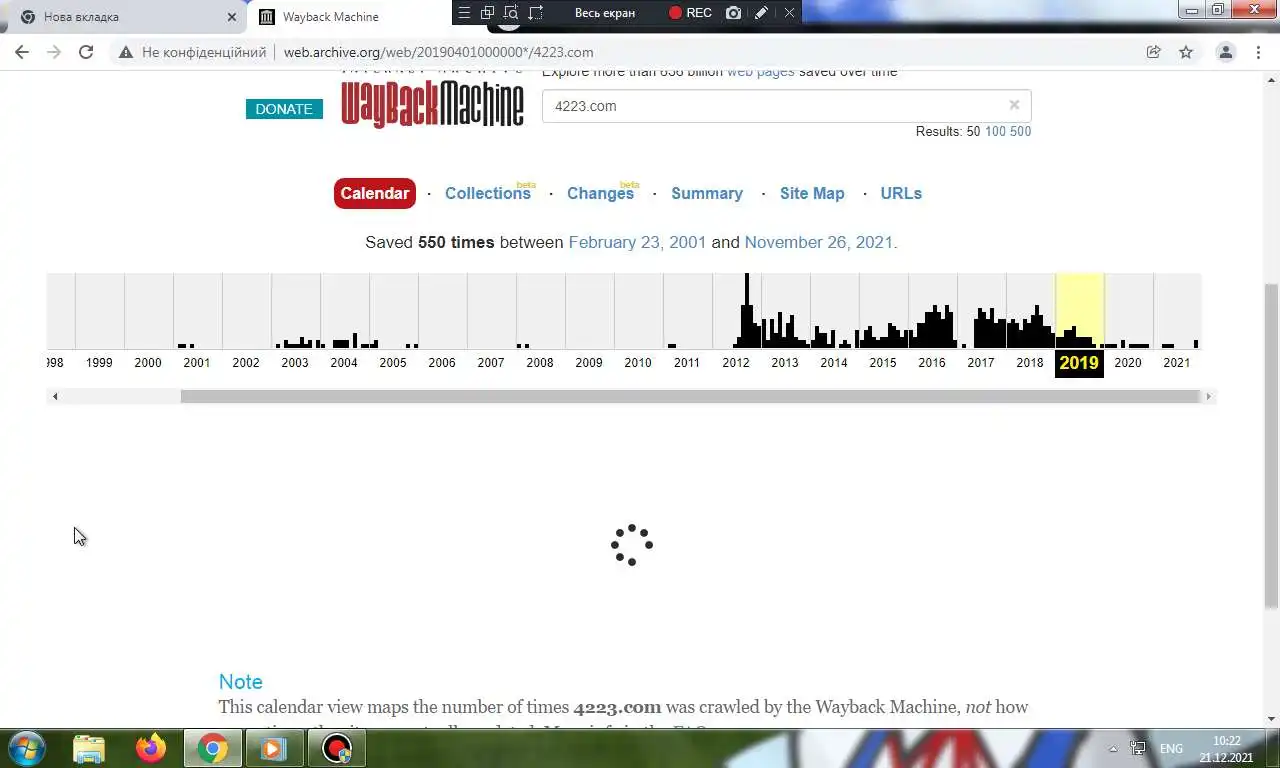
Task: Share this page via the share icon
Action: coord(1153,52)
